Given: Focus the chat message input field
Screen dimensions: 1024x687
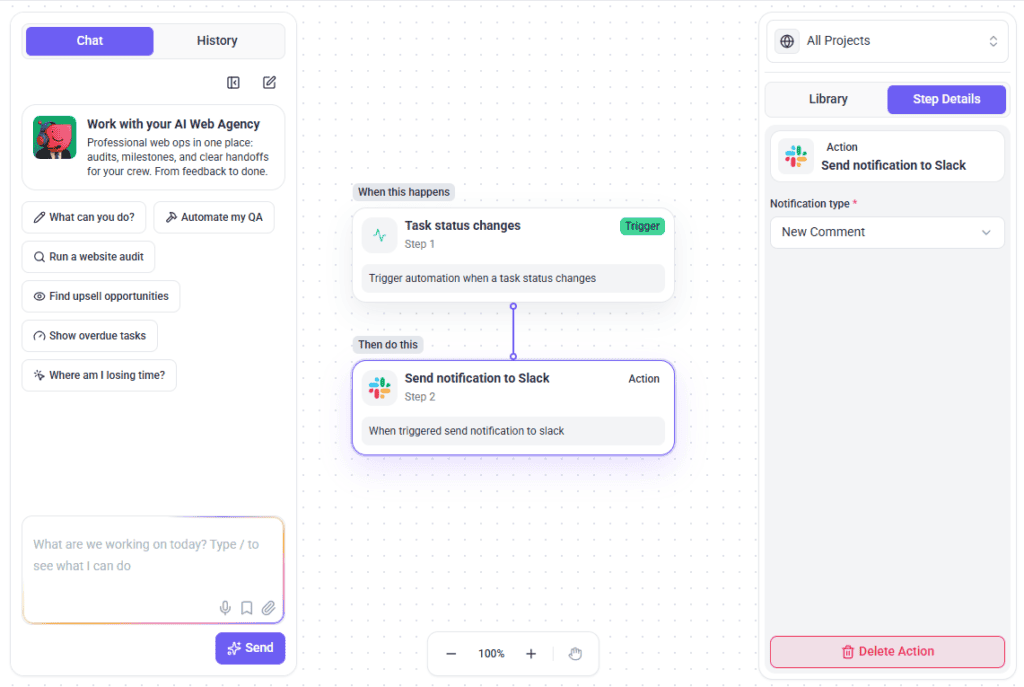Looking at the screenshot, I should [x=153, y=570].
